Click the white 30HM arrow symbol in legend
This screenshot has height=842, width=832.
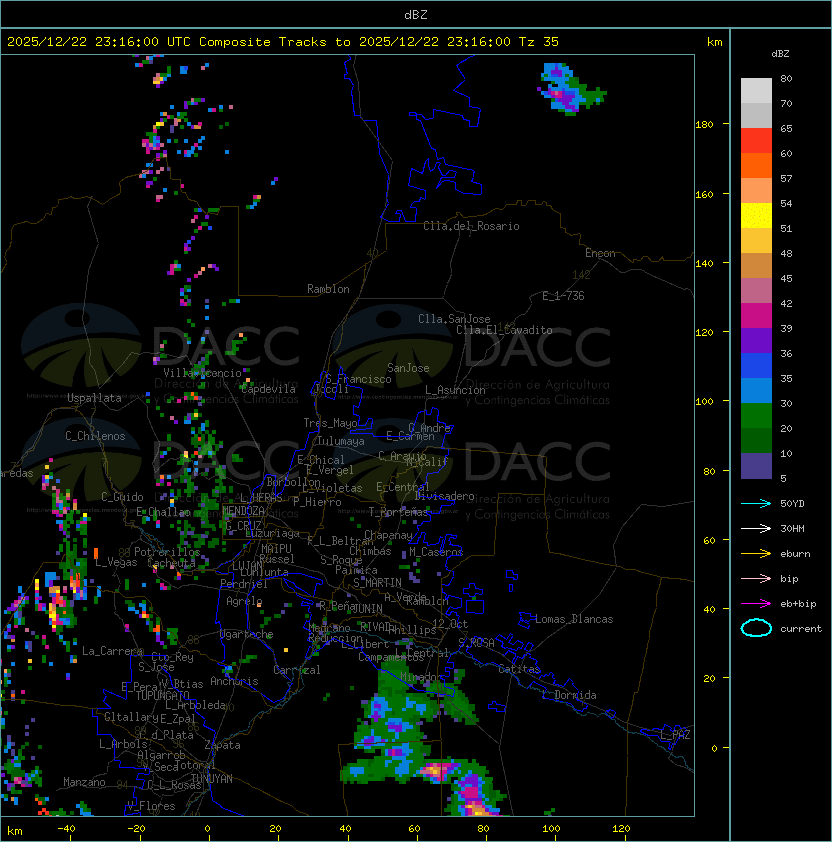[756, 528]
